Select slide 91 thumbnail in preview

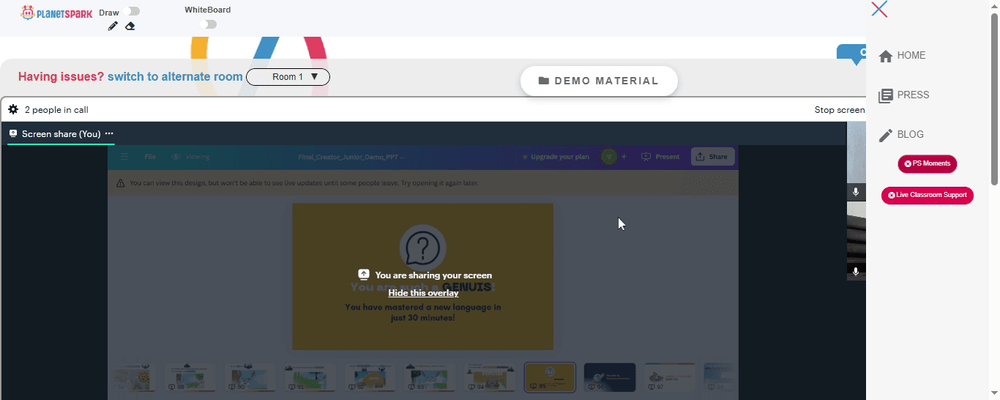point(311,378)
